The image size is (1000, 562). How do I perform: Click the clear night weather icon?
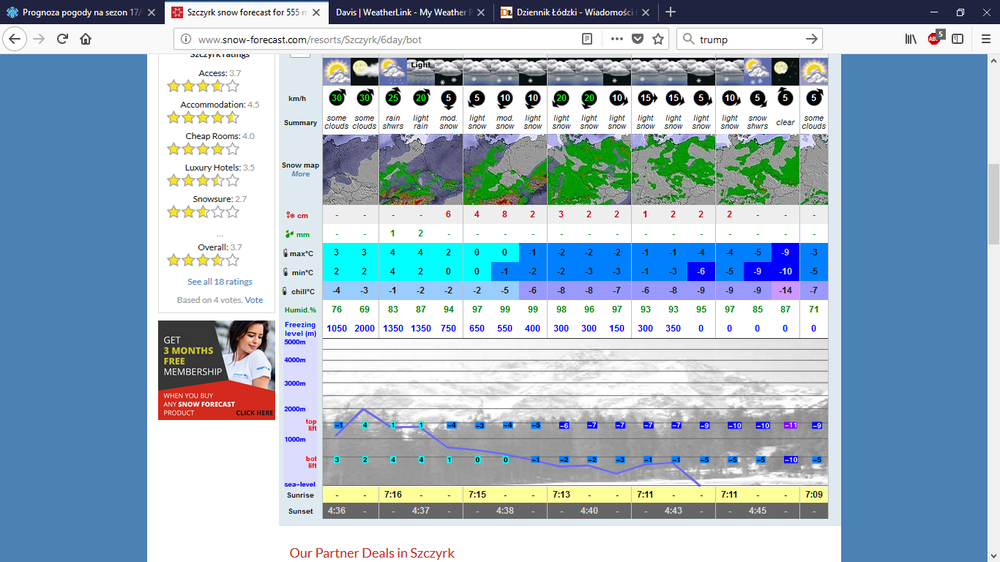[785, 71]
